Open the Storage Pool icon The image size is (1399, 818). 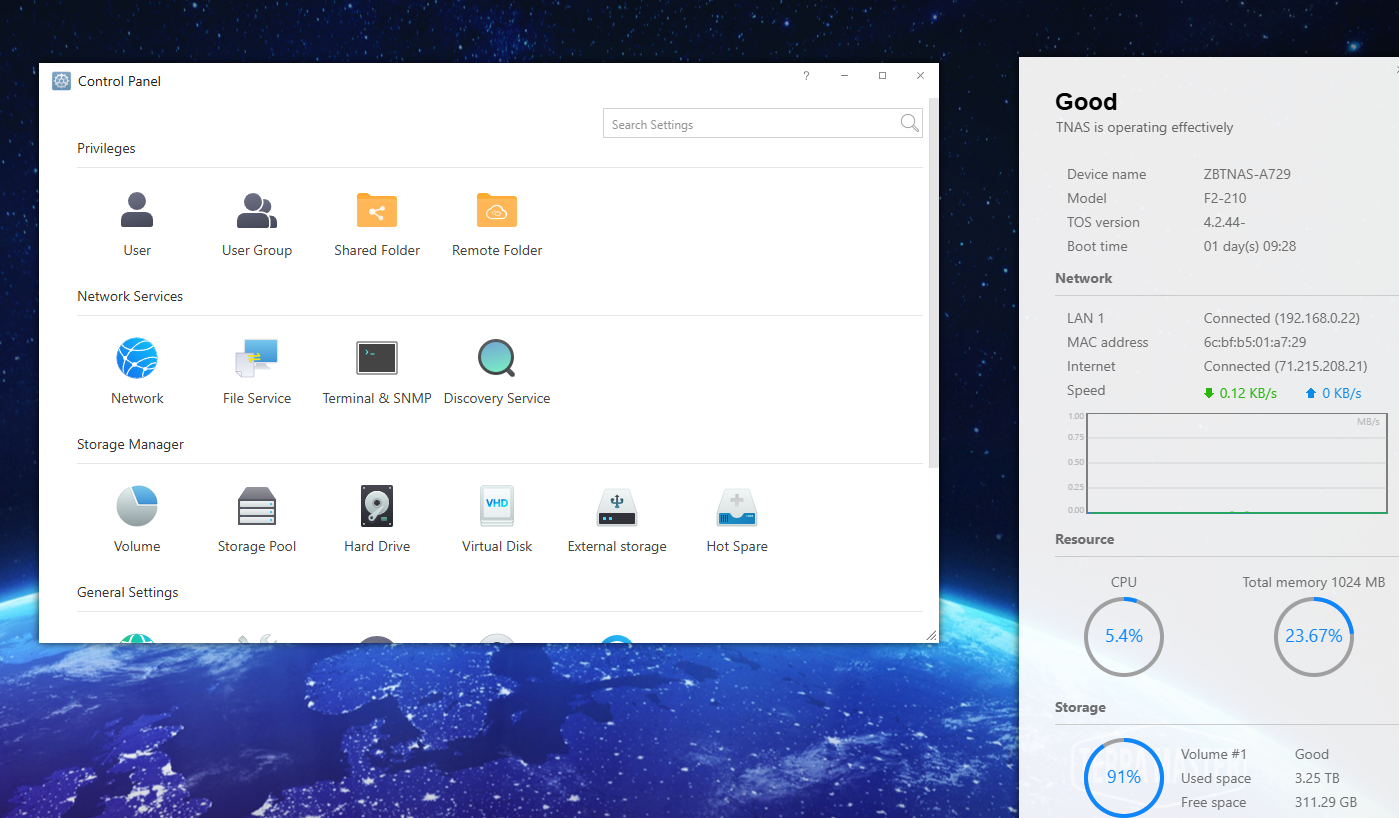tap(257, 506)
